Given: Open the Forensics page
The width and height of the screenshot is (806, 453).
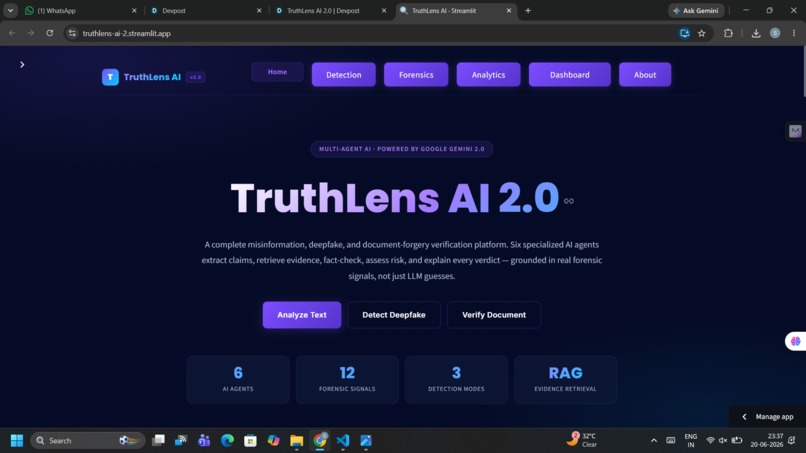Looking at the screenshot, I should [416, 75].
